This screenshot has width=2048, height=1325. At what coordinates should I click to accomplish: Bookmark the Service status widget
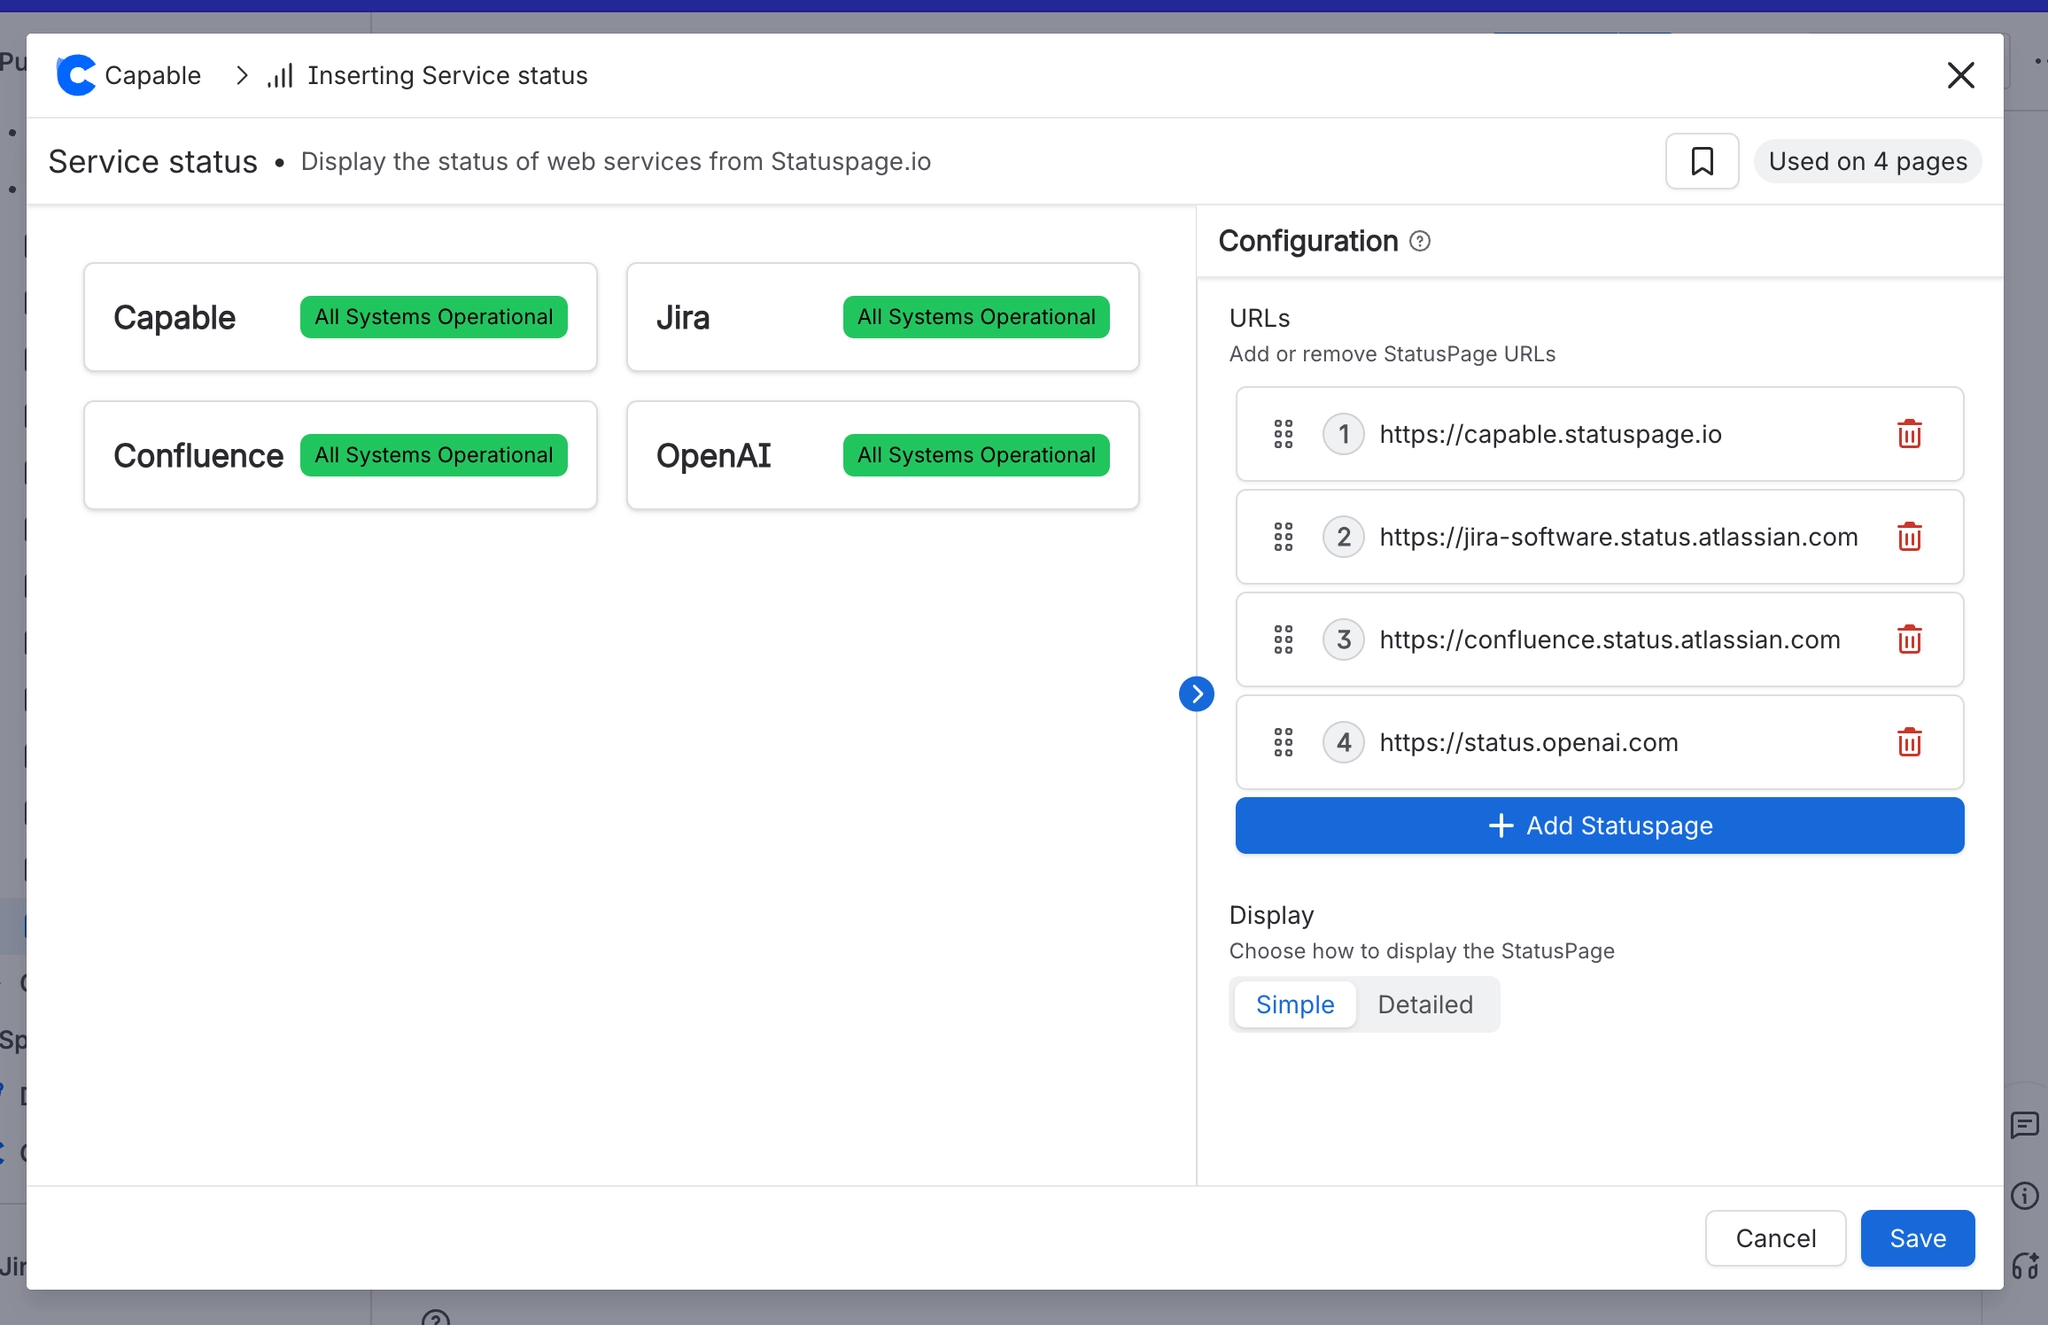(1701, 161)
